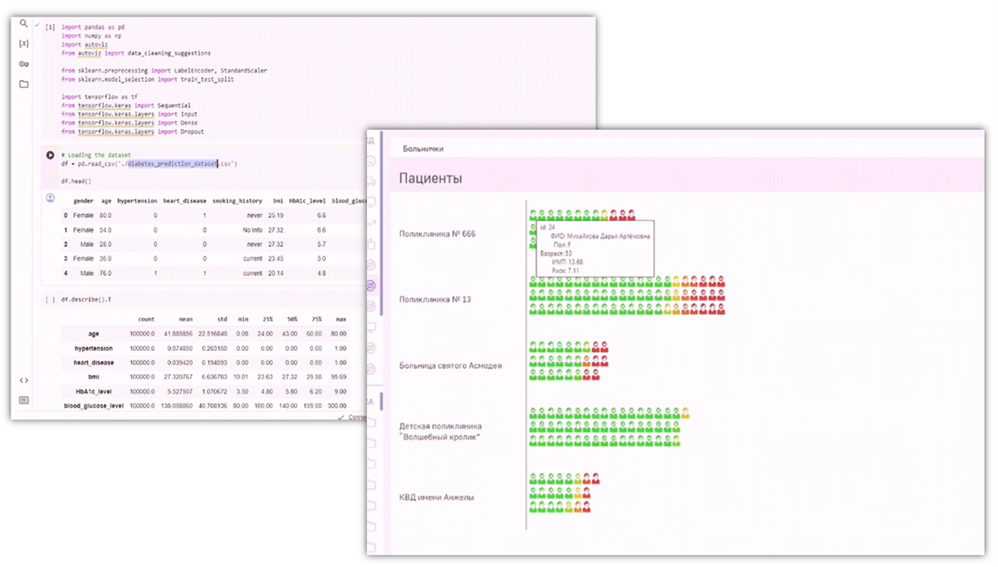The height and width of the screenshot is (567, 998).
Task: Click the blood_glucose_level row label in describe table
Action: pyautogui.click(x=94, y=406)
